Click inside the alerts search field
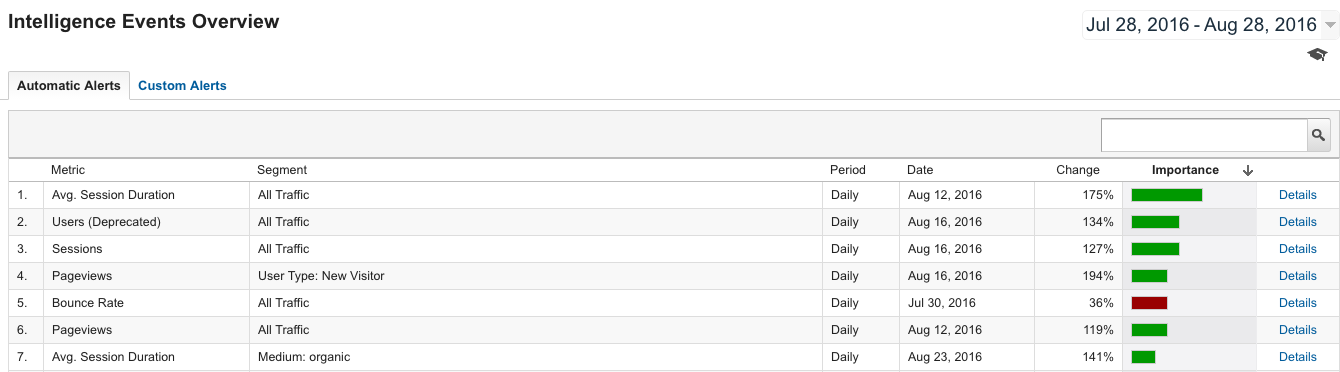The height and width of the screenshot is (372, 1340). (1204, 135)
